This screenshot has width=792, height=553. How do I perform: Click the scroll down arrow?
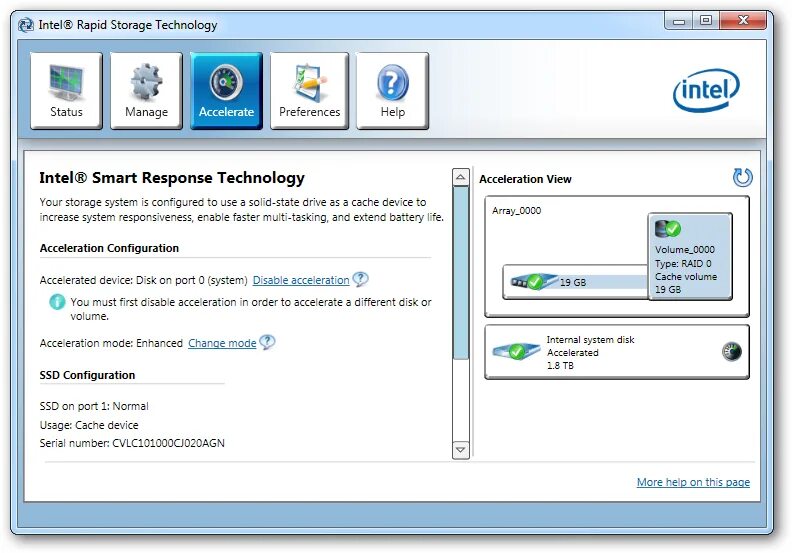point(460,449)
